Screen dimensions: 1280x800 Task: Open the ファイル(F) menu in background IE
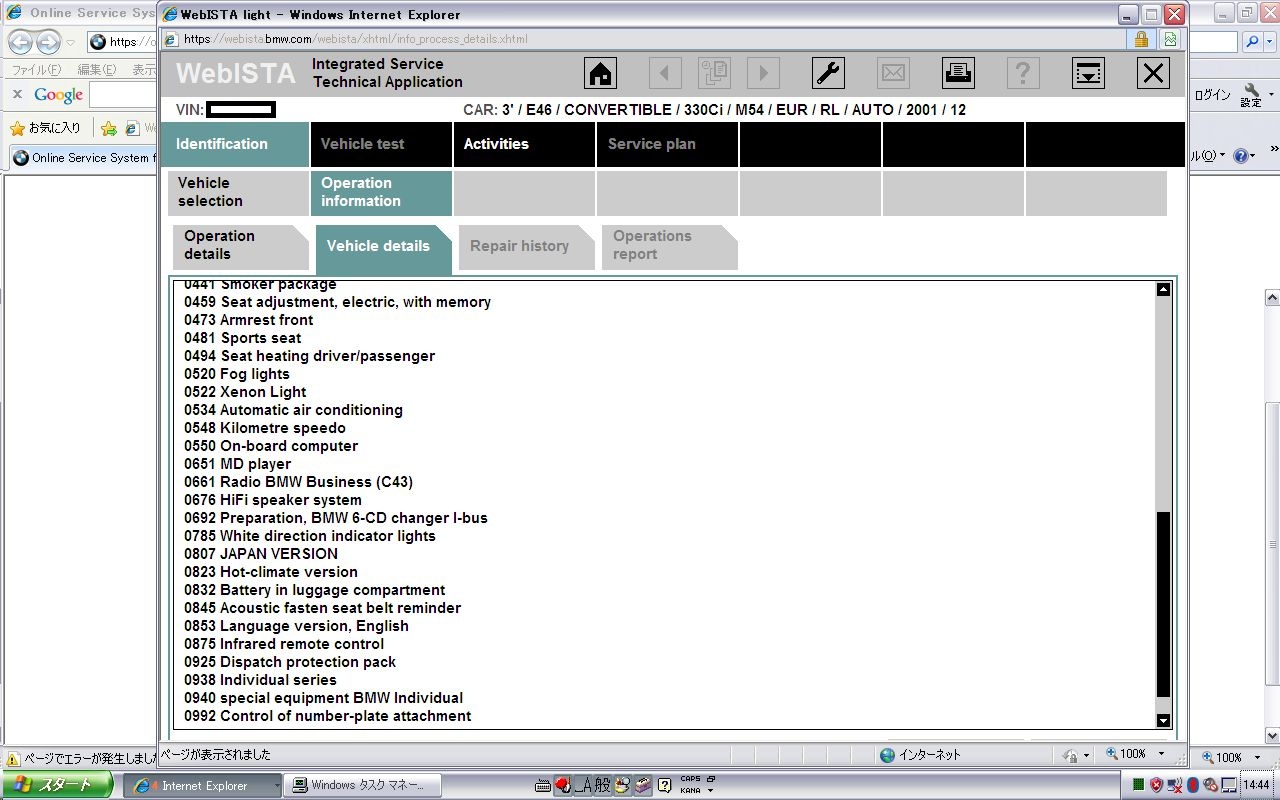(x=36, y=70)
